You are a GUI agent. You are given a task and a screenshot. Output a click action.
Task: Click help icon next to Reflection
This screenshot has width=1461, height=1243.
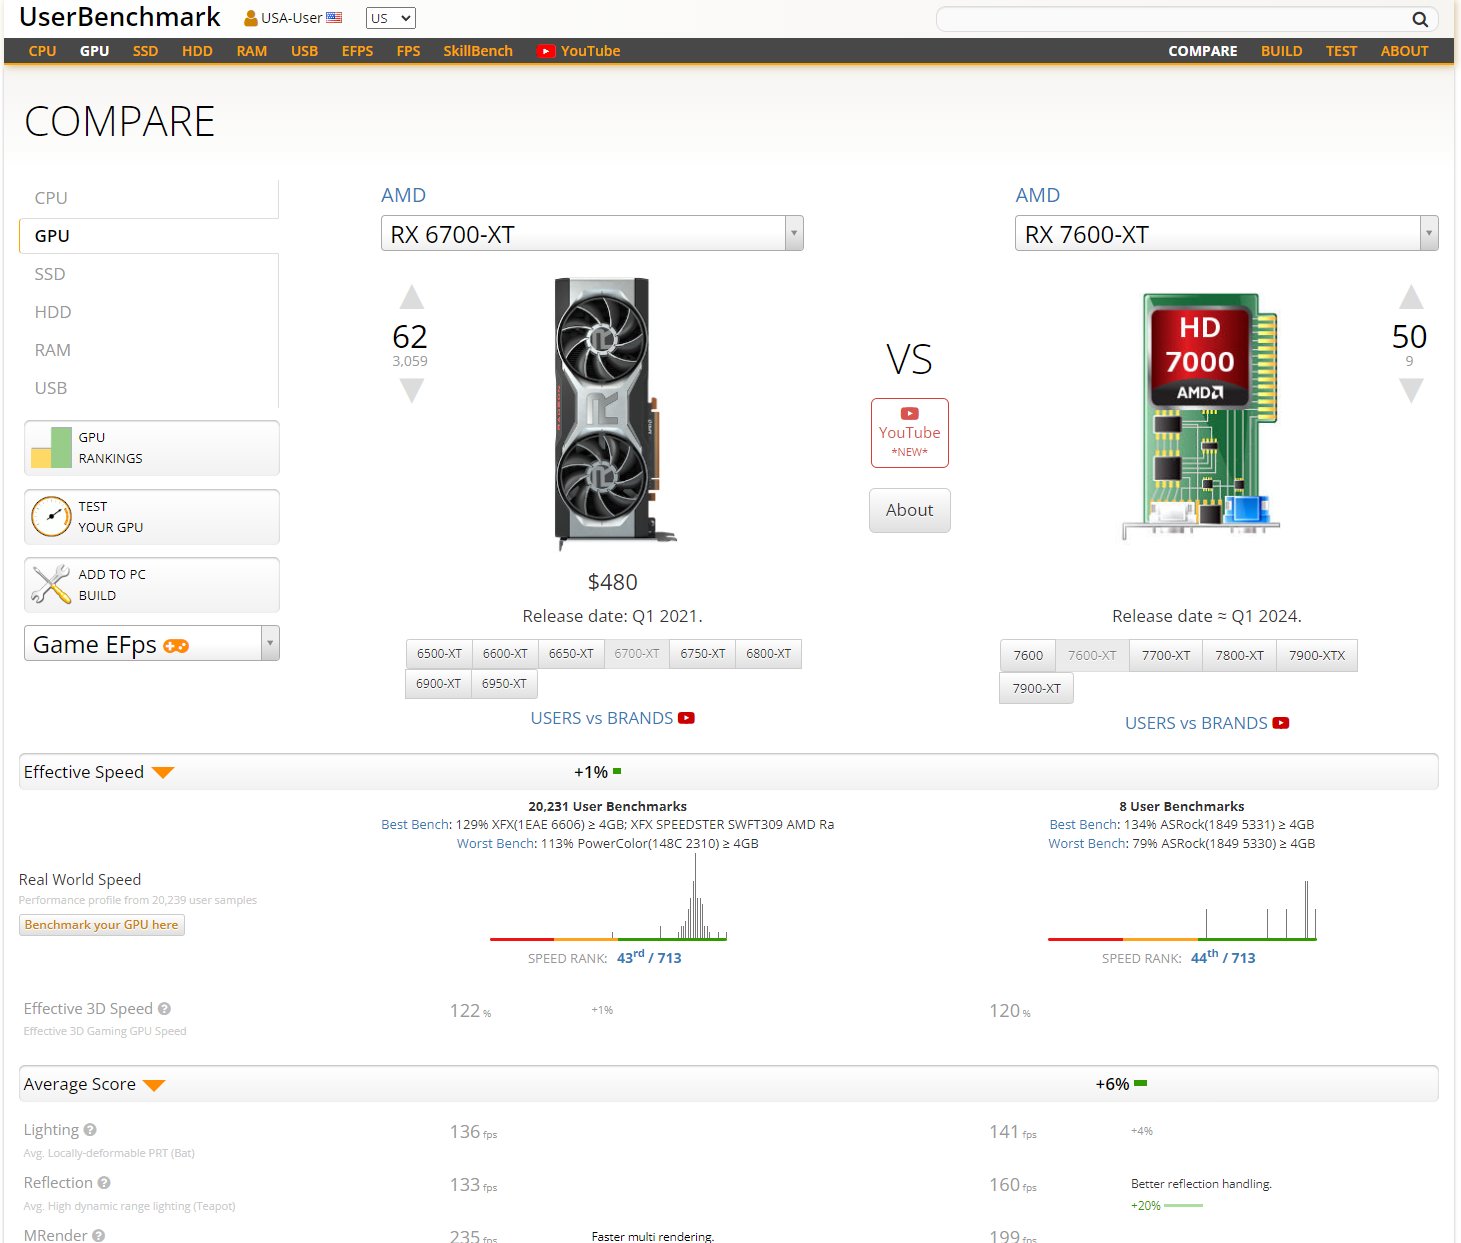(x=104, y=1183)
